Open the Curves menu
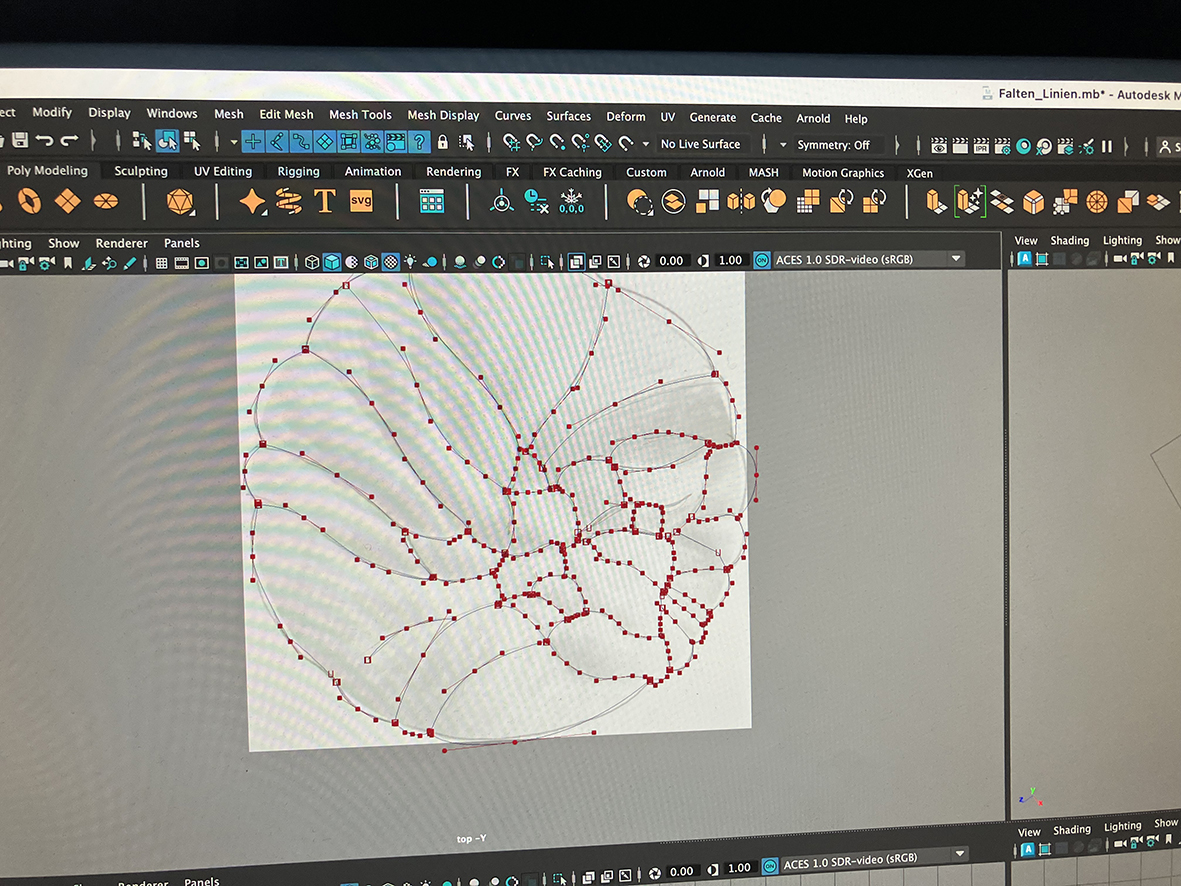Viewport: 1181px width, 886px height. pos(513,115)
